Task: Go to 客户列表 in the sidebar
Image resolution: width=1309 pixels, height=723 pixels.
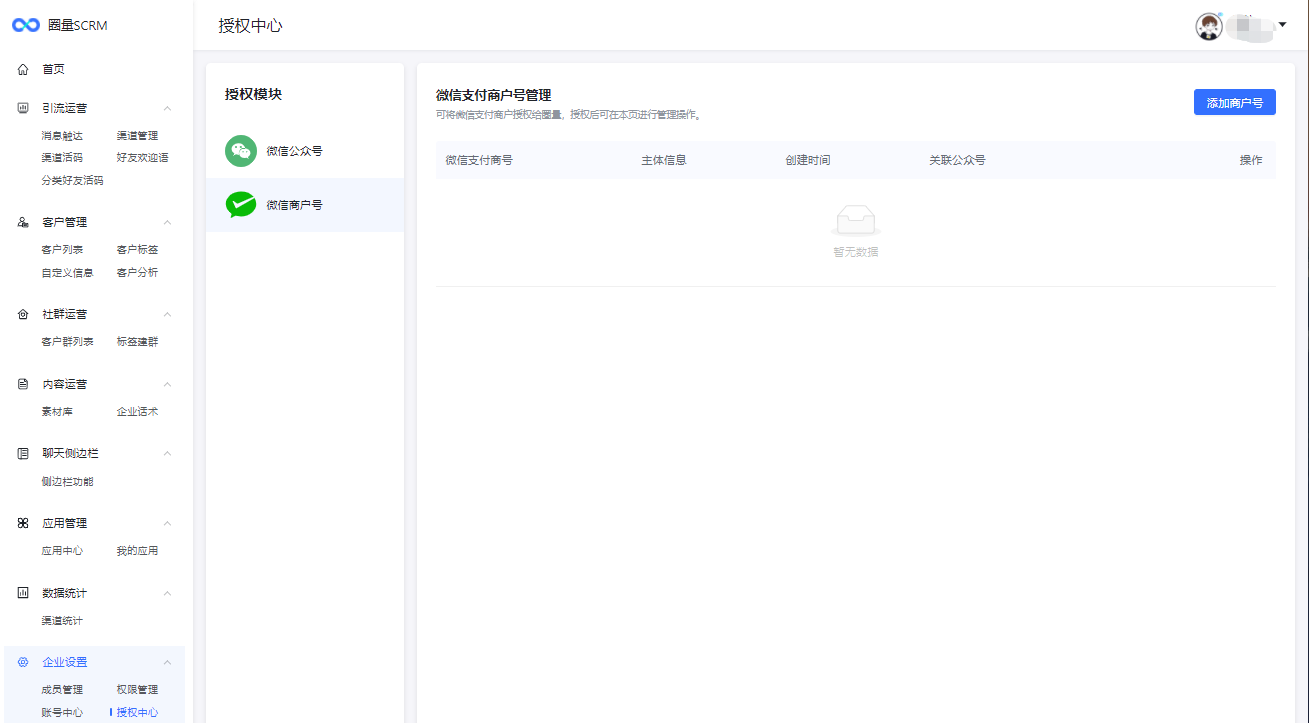Action: click(62, 250)
